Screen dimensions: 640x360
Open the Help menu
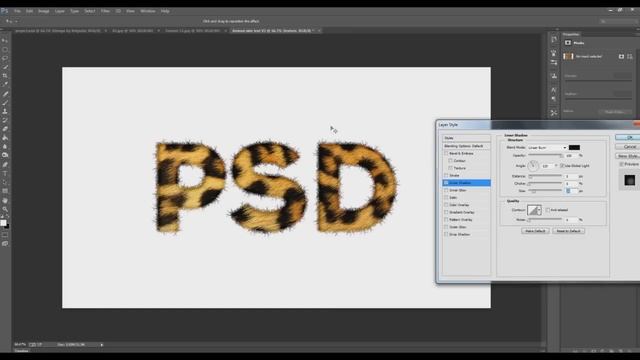click(165, 11)
